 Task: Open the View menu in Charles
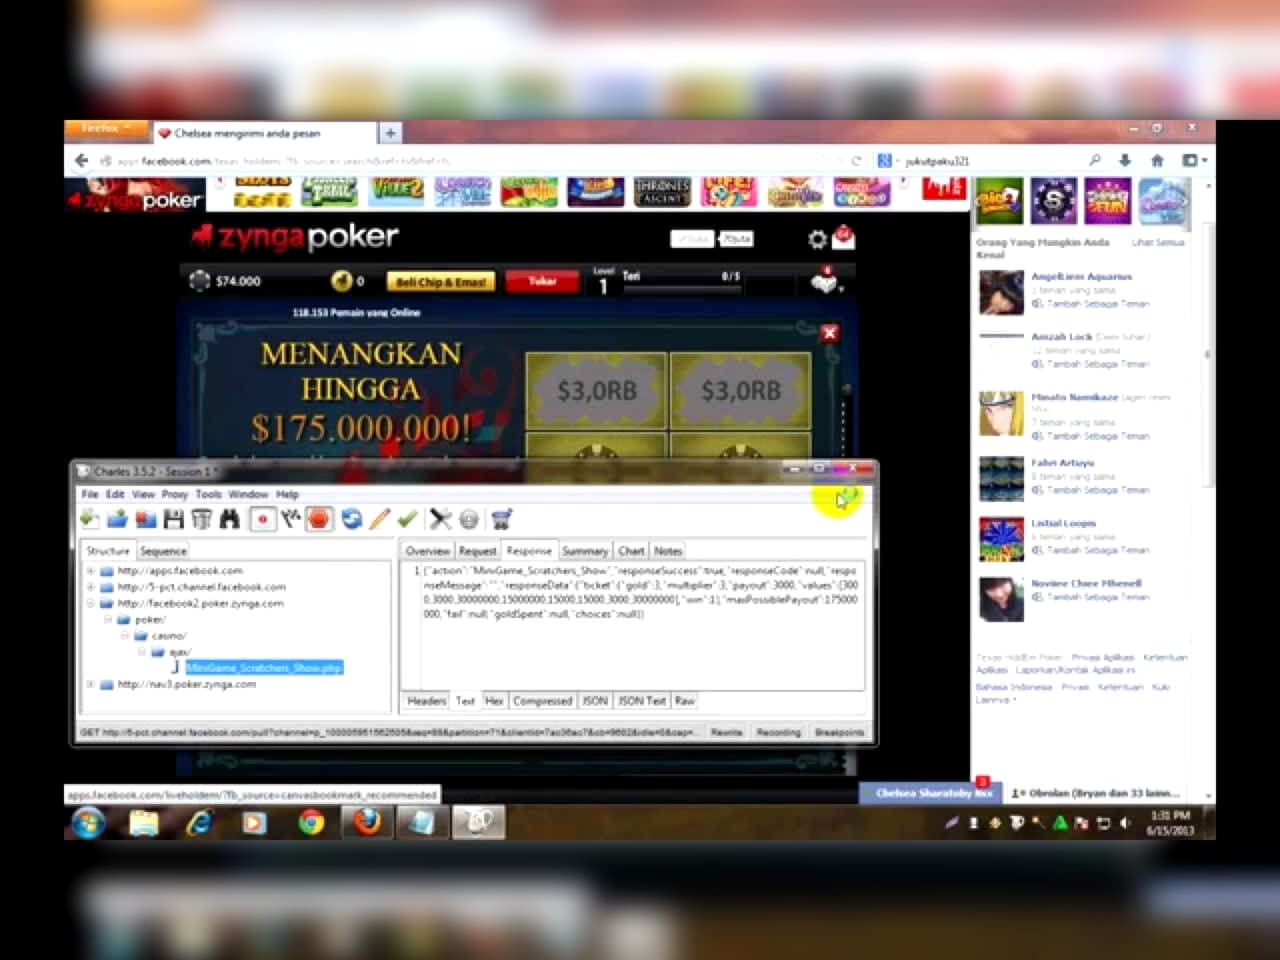pos(143,494)
